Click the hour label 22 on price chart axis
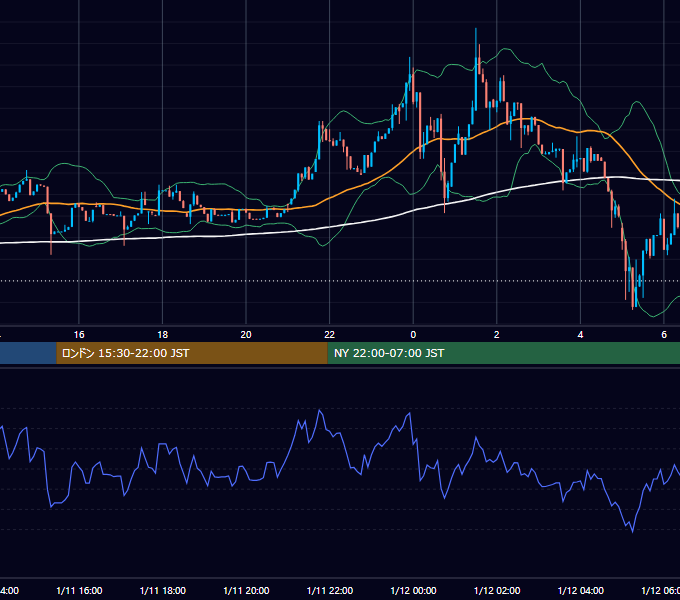This screenshot has height=600, width=680. (330, 335)
